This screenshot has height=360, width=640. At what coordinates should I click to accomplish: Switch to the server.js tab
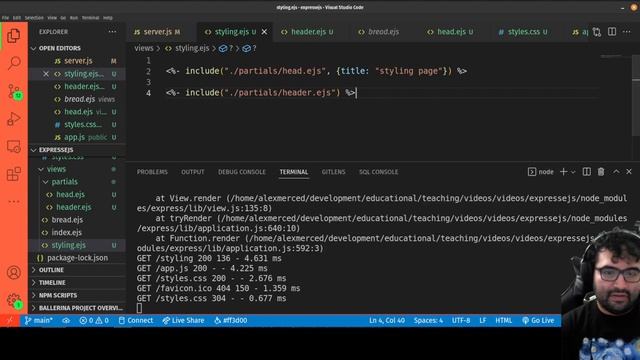click(157, 32)
